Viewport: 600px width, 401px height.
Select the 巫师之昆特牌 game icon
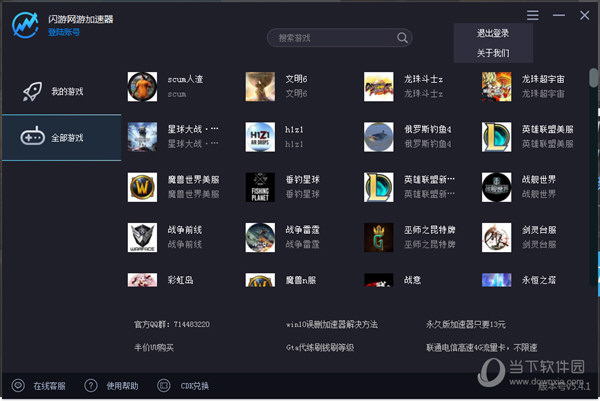378,238
